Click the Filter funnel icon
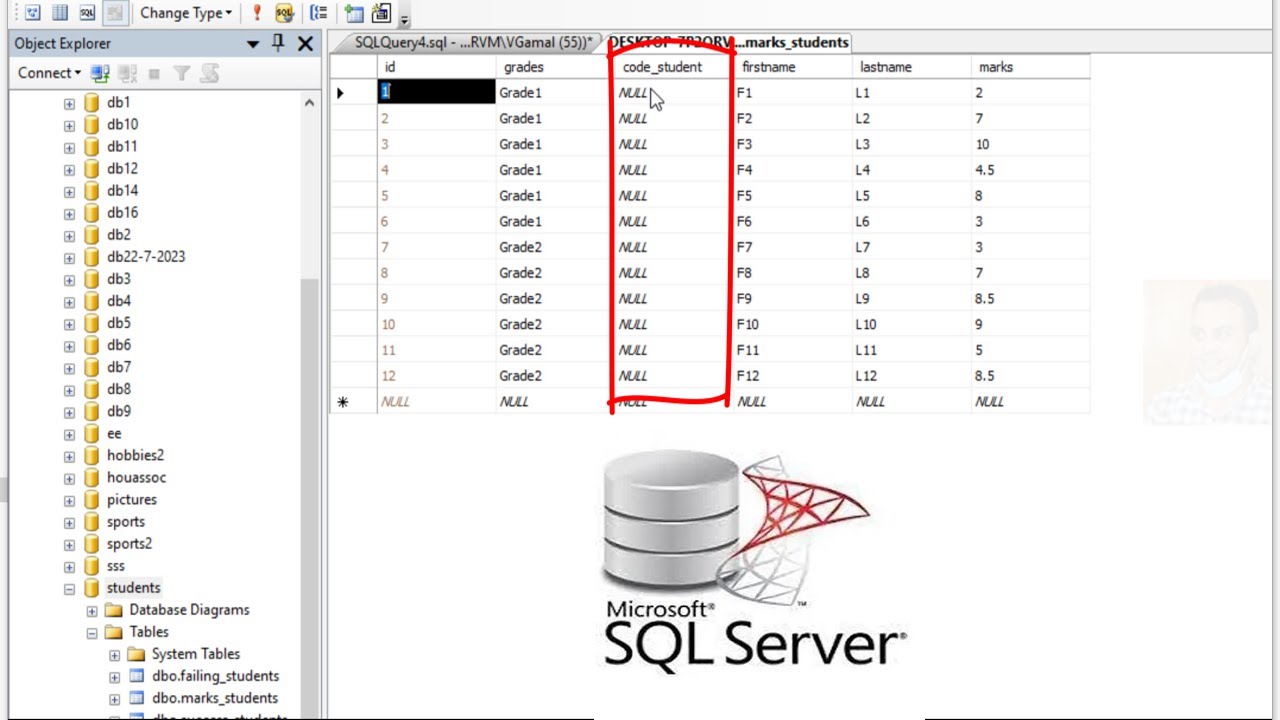Screen dimensions: 1280x720 (x=181, y=73)
